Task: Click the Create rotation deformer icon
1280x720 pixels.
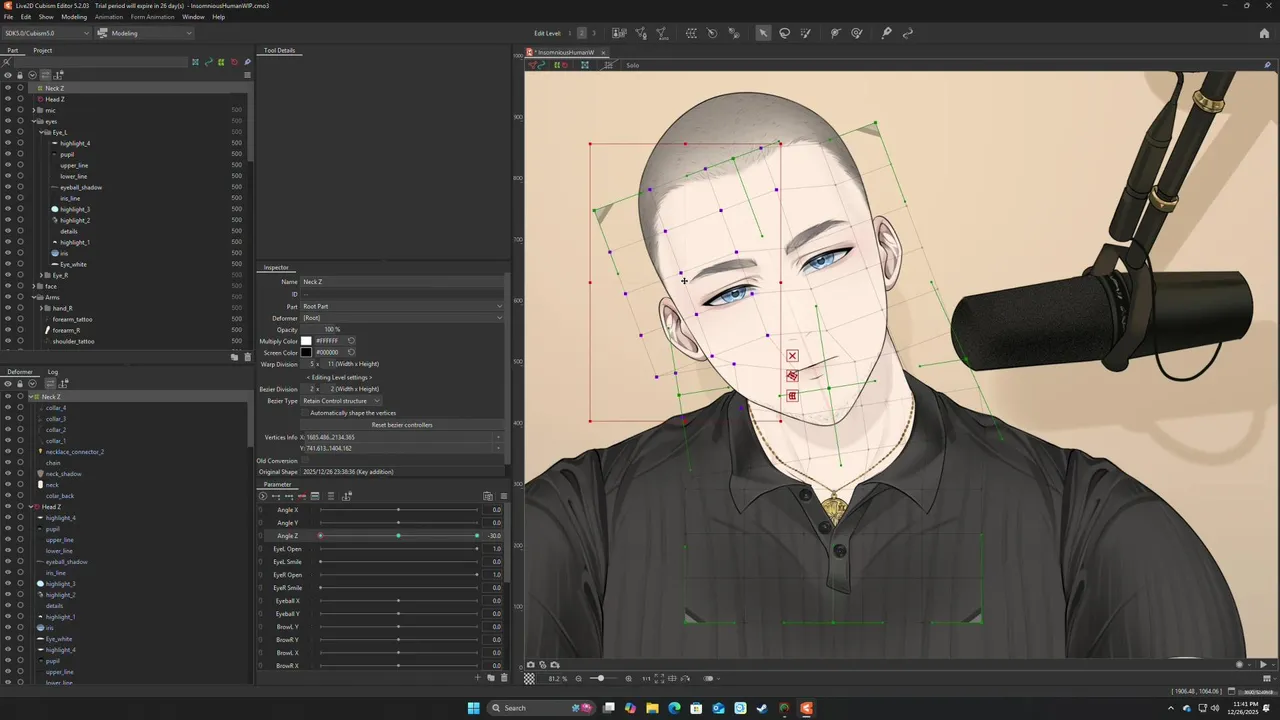Action: pos(712,33)
